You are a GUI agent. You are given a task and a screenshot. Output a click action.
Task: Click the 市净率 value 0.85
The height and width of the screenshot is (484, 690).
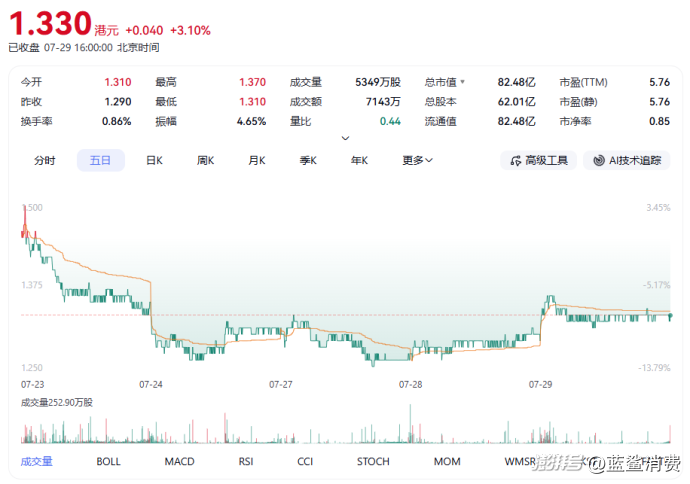[x=659, y=121]
